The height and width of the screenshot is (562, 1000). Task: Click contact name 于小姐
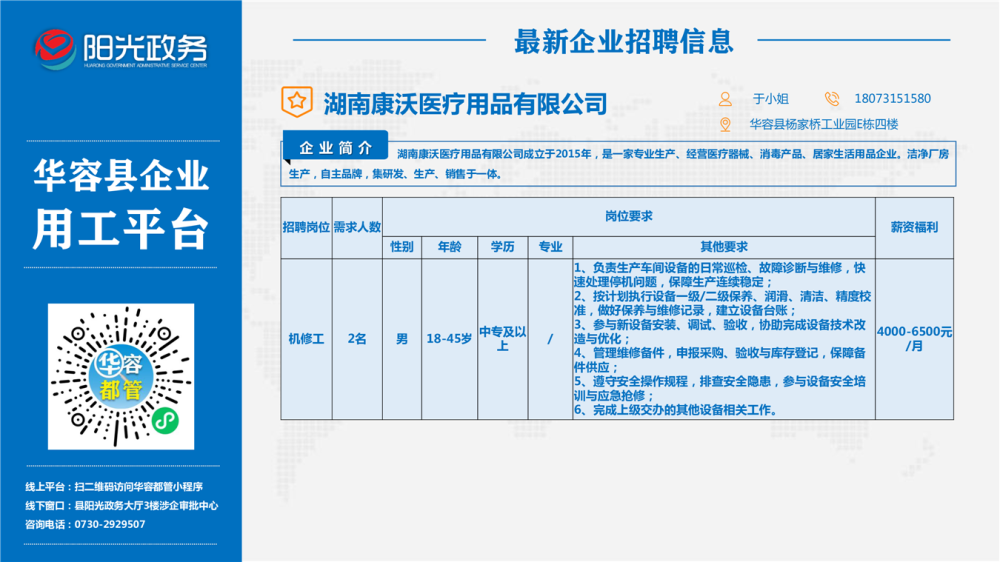(770, 99)
